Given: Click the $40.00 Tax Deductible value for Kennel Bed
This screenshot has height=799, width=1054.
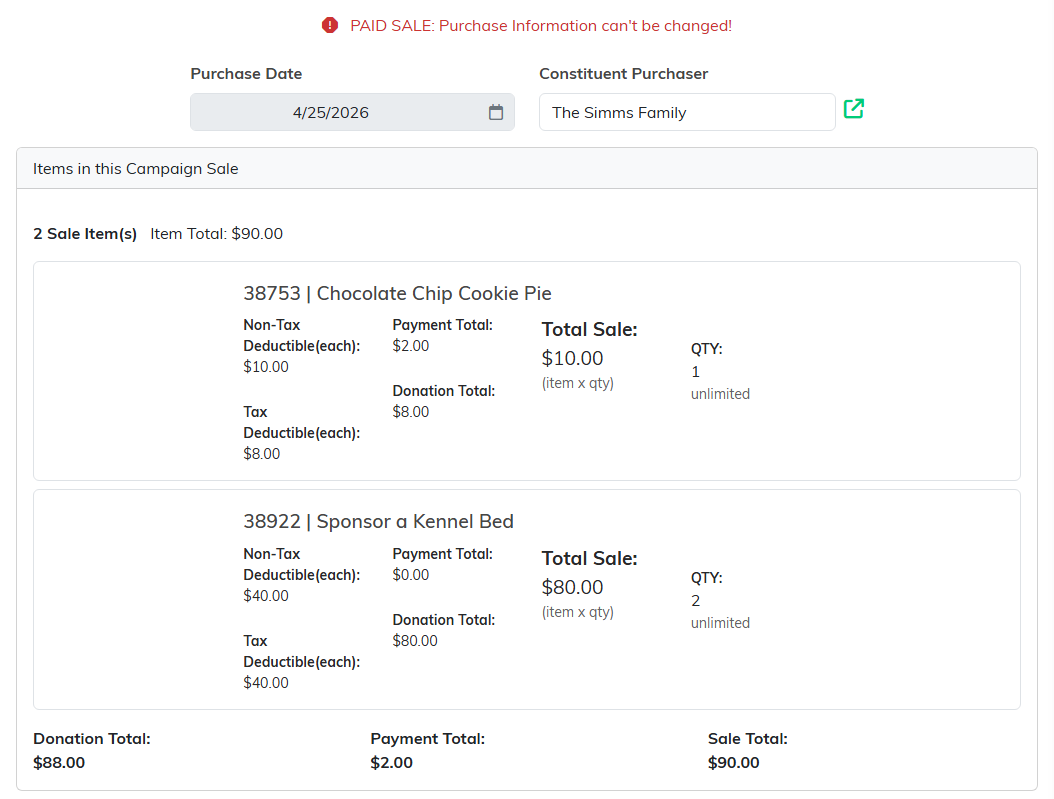Looking at the screenshot, I should (x=266, y=683).
